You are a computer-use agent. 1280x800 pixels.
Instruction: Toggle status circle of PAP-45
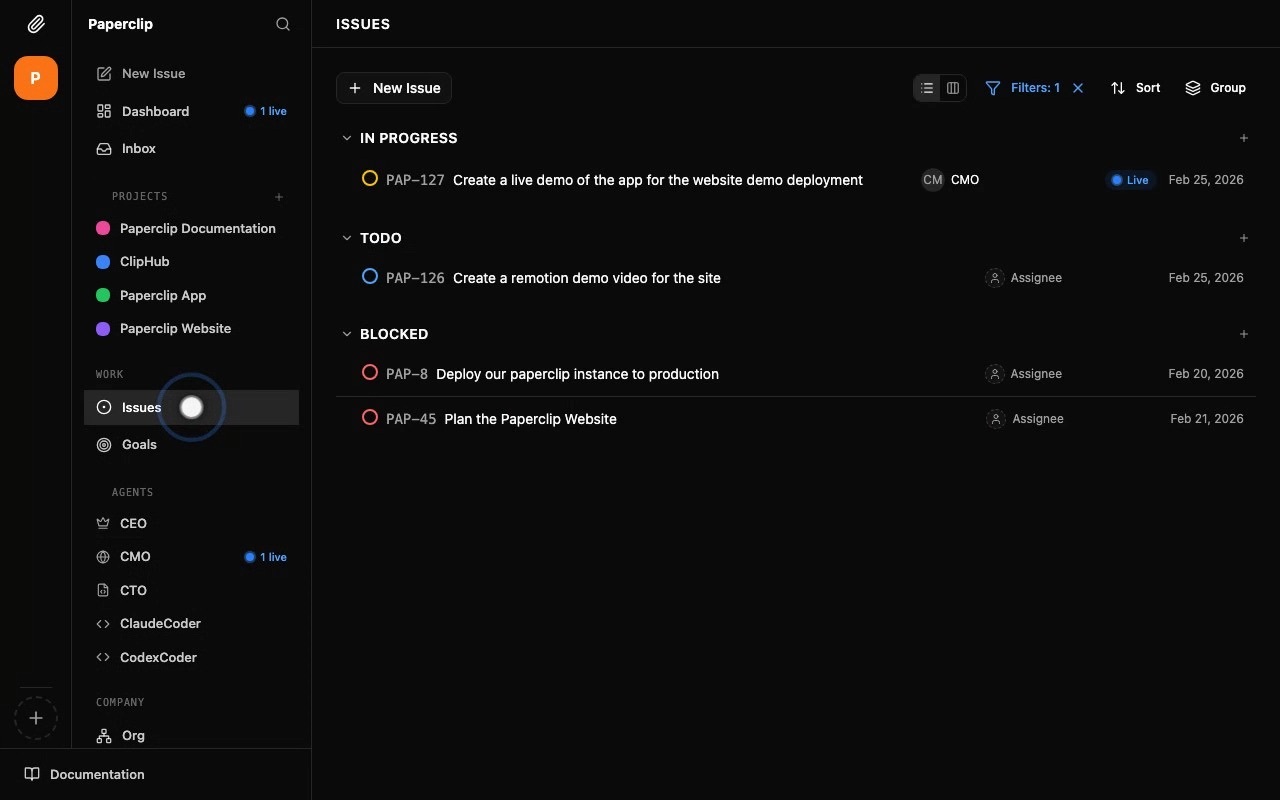(370, 418)
